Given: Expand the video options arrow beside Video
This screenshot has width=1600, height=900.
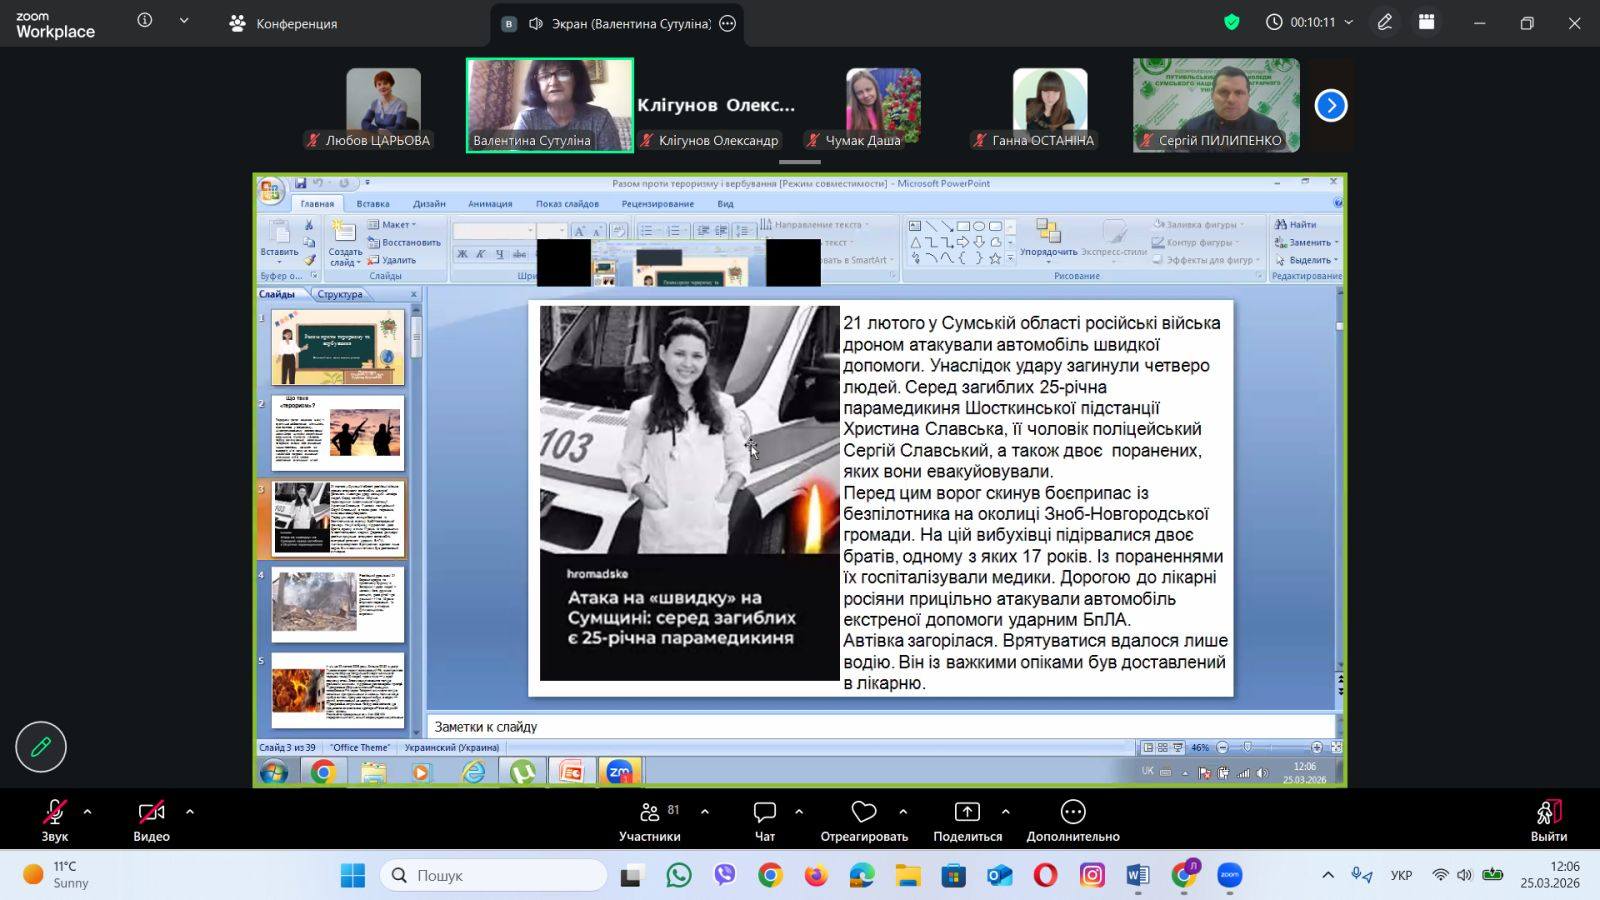Looking at the screenshot, I should pos(190,812).
